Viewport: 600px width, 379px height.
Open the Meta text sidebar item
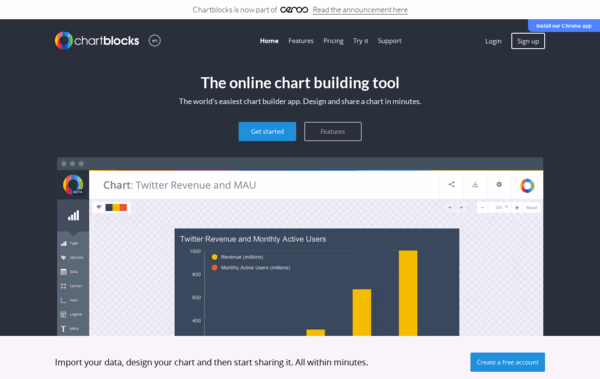pyautogui.click(x=73, y=328)
